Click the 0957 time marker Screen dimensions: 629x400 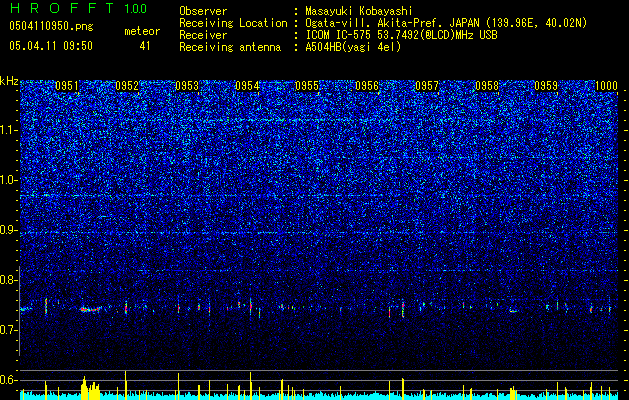pos(427,86)
